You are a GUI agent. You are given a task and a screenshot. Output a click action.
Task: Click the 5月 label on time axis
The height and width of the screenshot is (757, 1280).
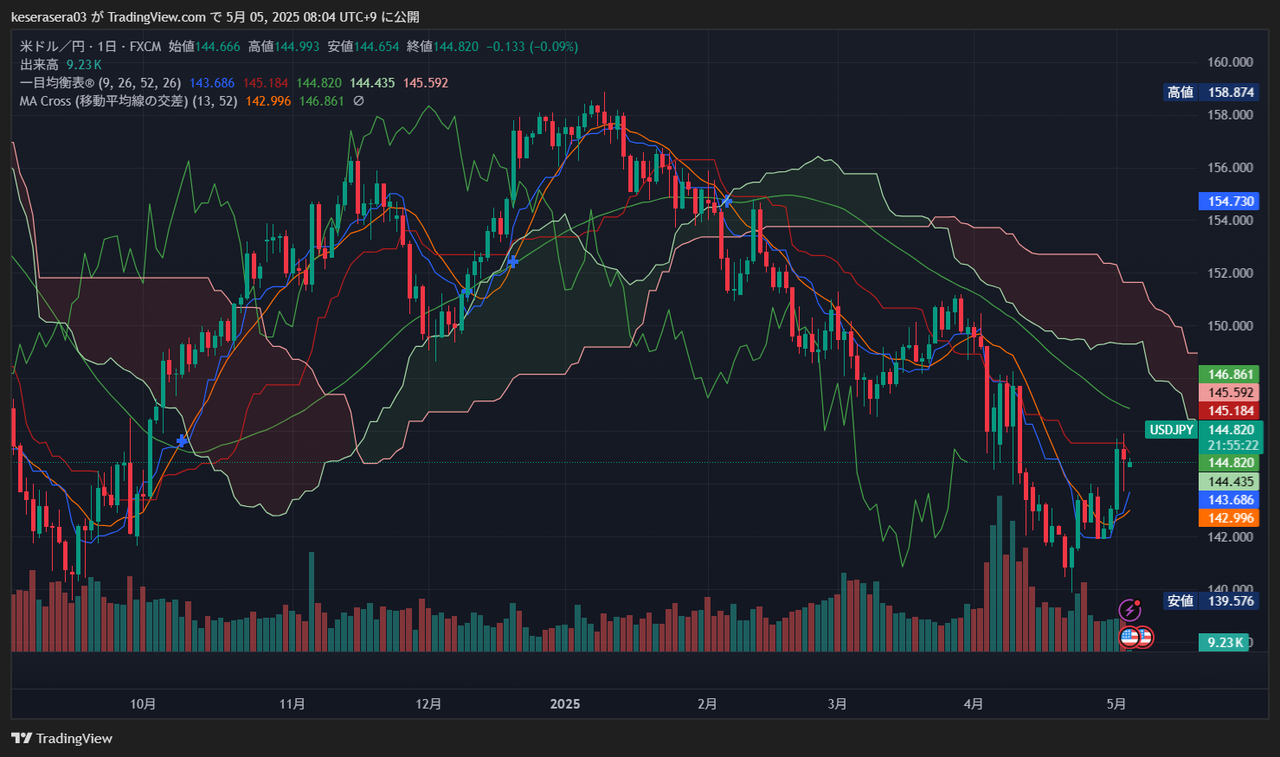point(1118,704)
